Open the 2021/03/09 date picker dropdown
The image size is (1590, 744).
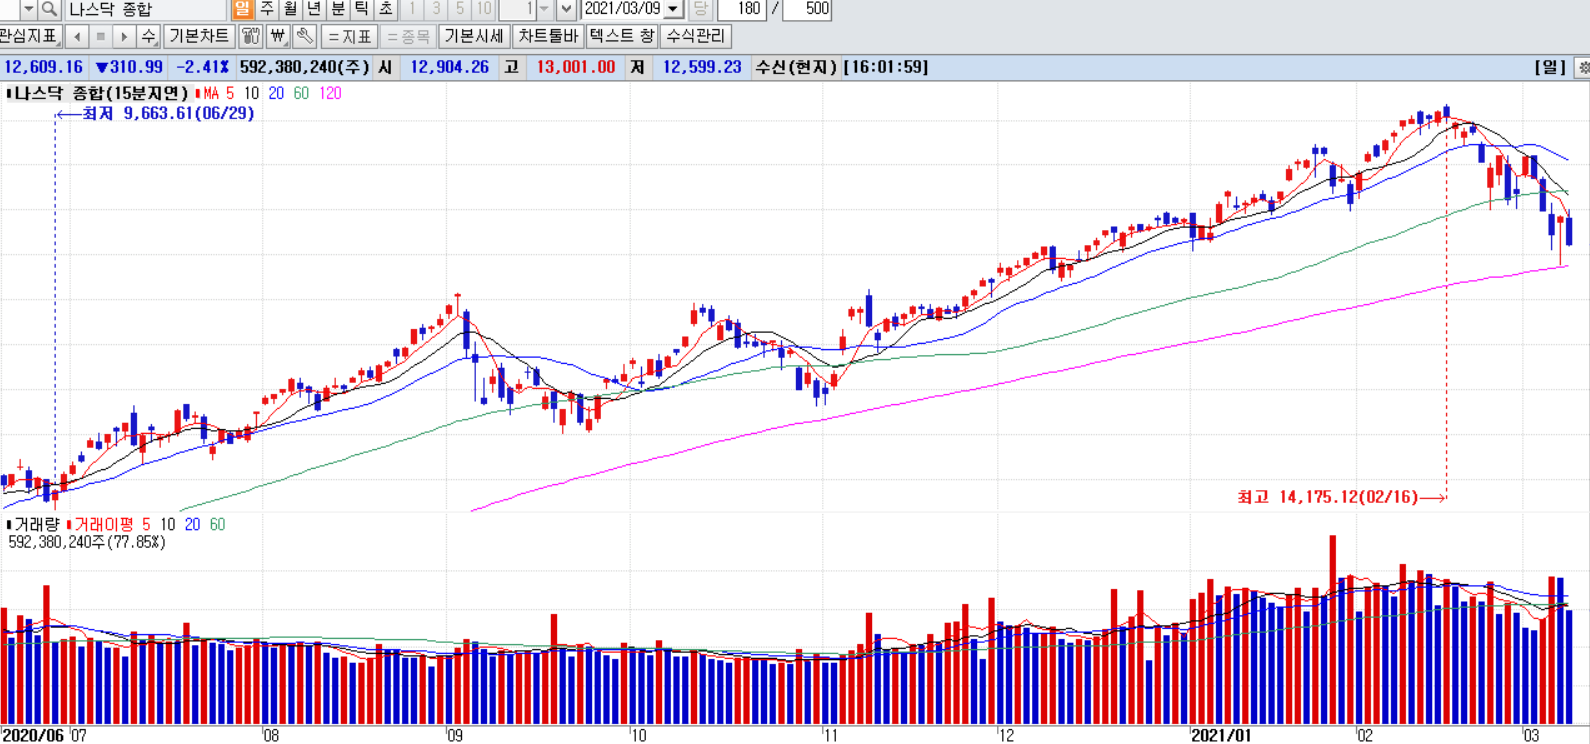[x=674, y=9]
